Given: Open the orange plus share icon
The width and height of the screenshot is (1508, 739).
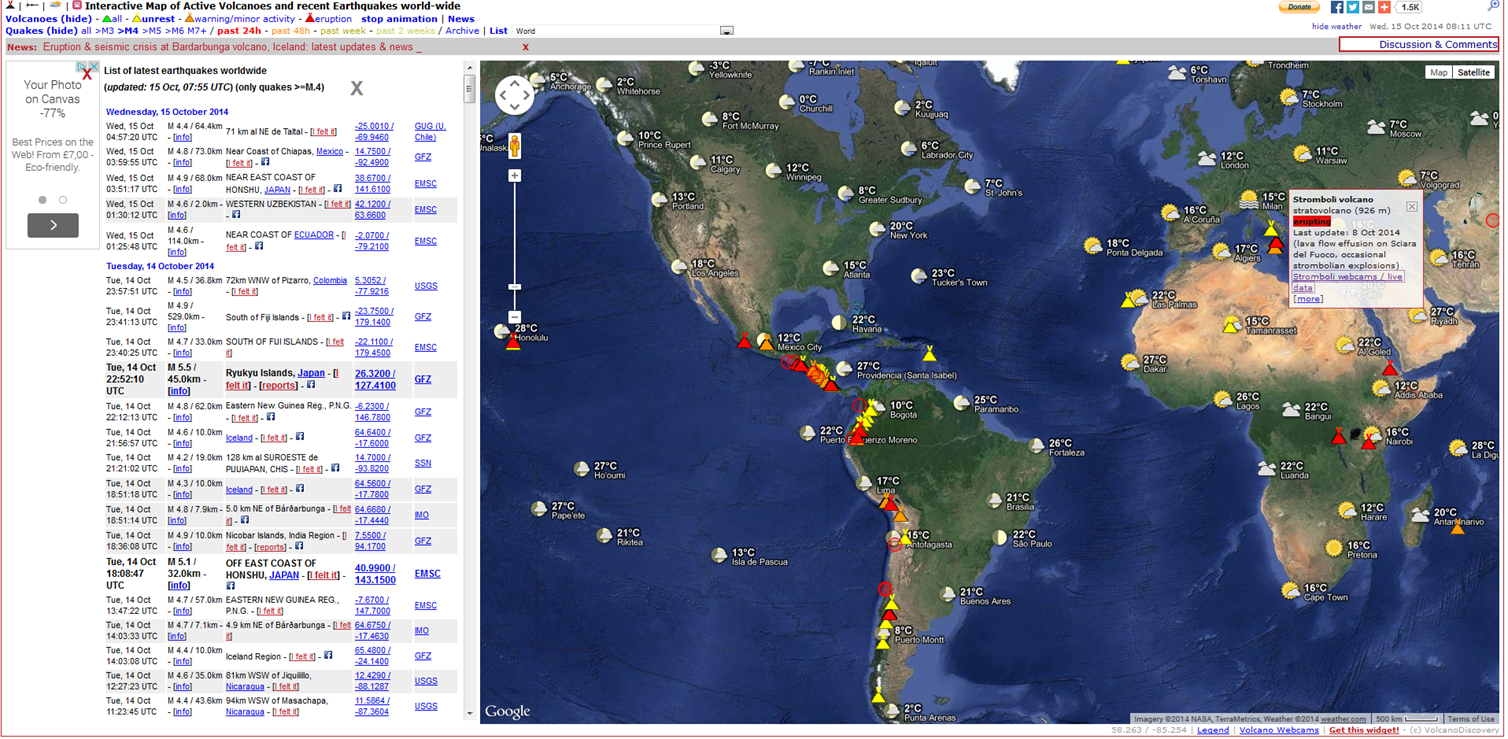Looking at the screenshot, I should click(x=1385, y=7).
